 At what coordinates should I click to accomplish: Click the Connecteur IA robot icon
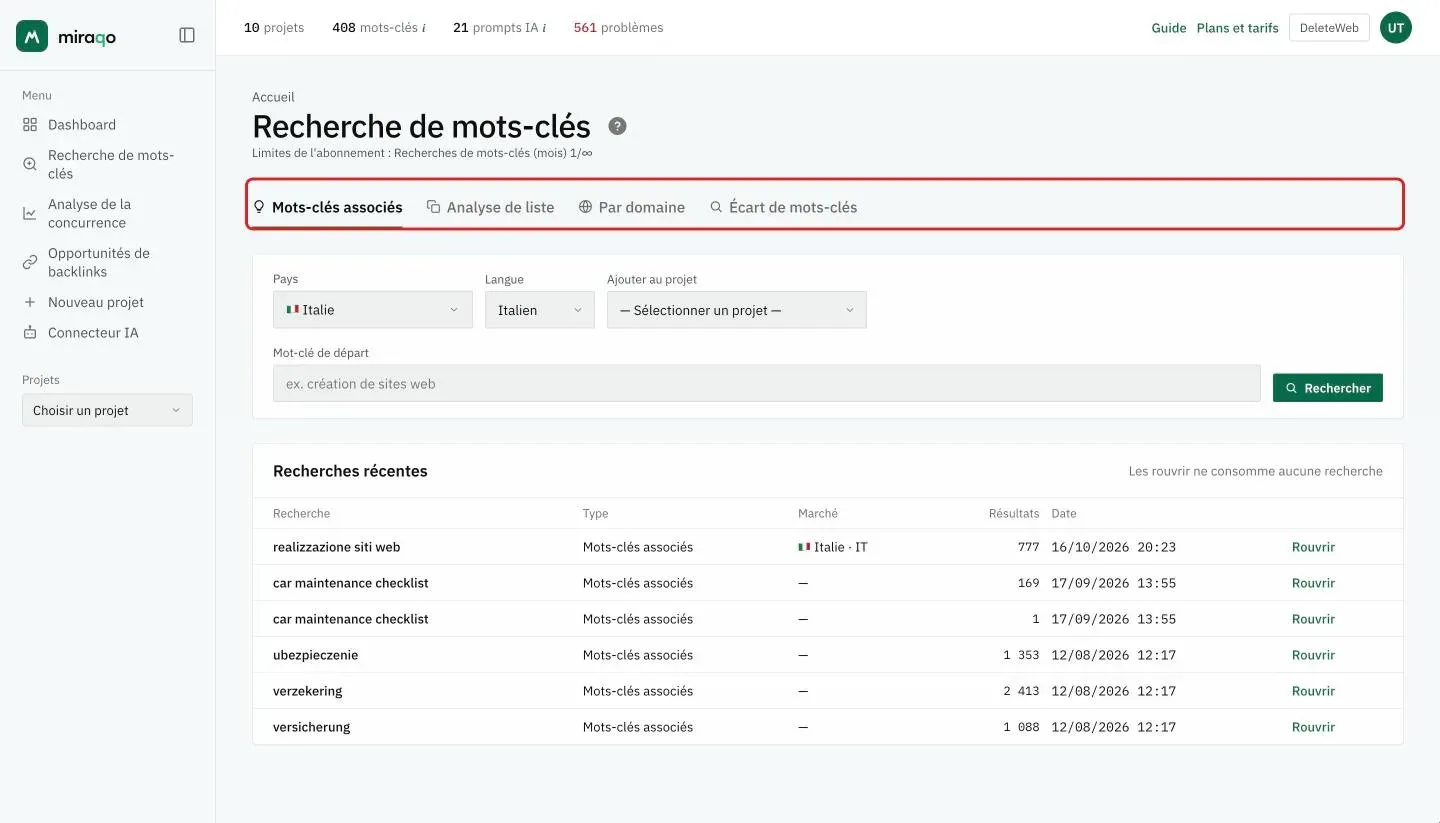point(30,332)
